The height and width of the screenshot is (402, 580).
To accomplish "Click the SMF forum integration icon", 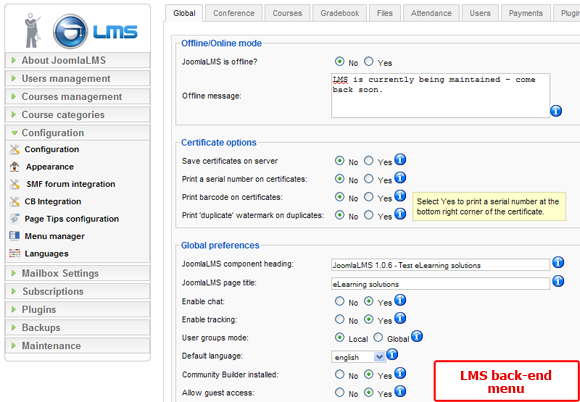I will (x=14, y=184).
